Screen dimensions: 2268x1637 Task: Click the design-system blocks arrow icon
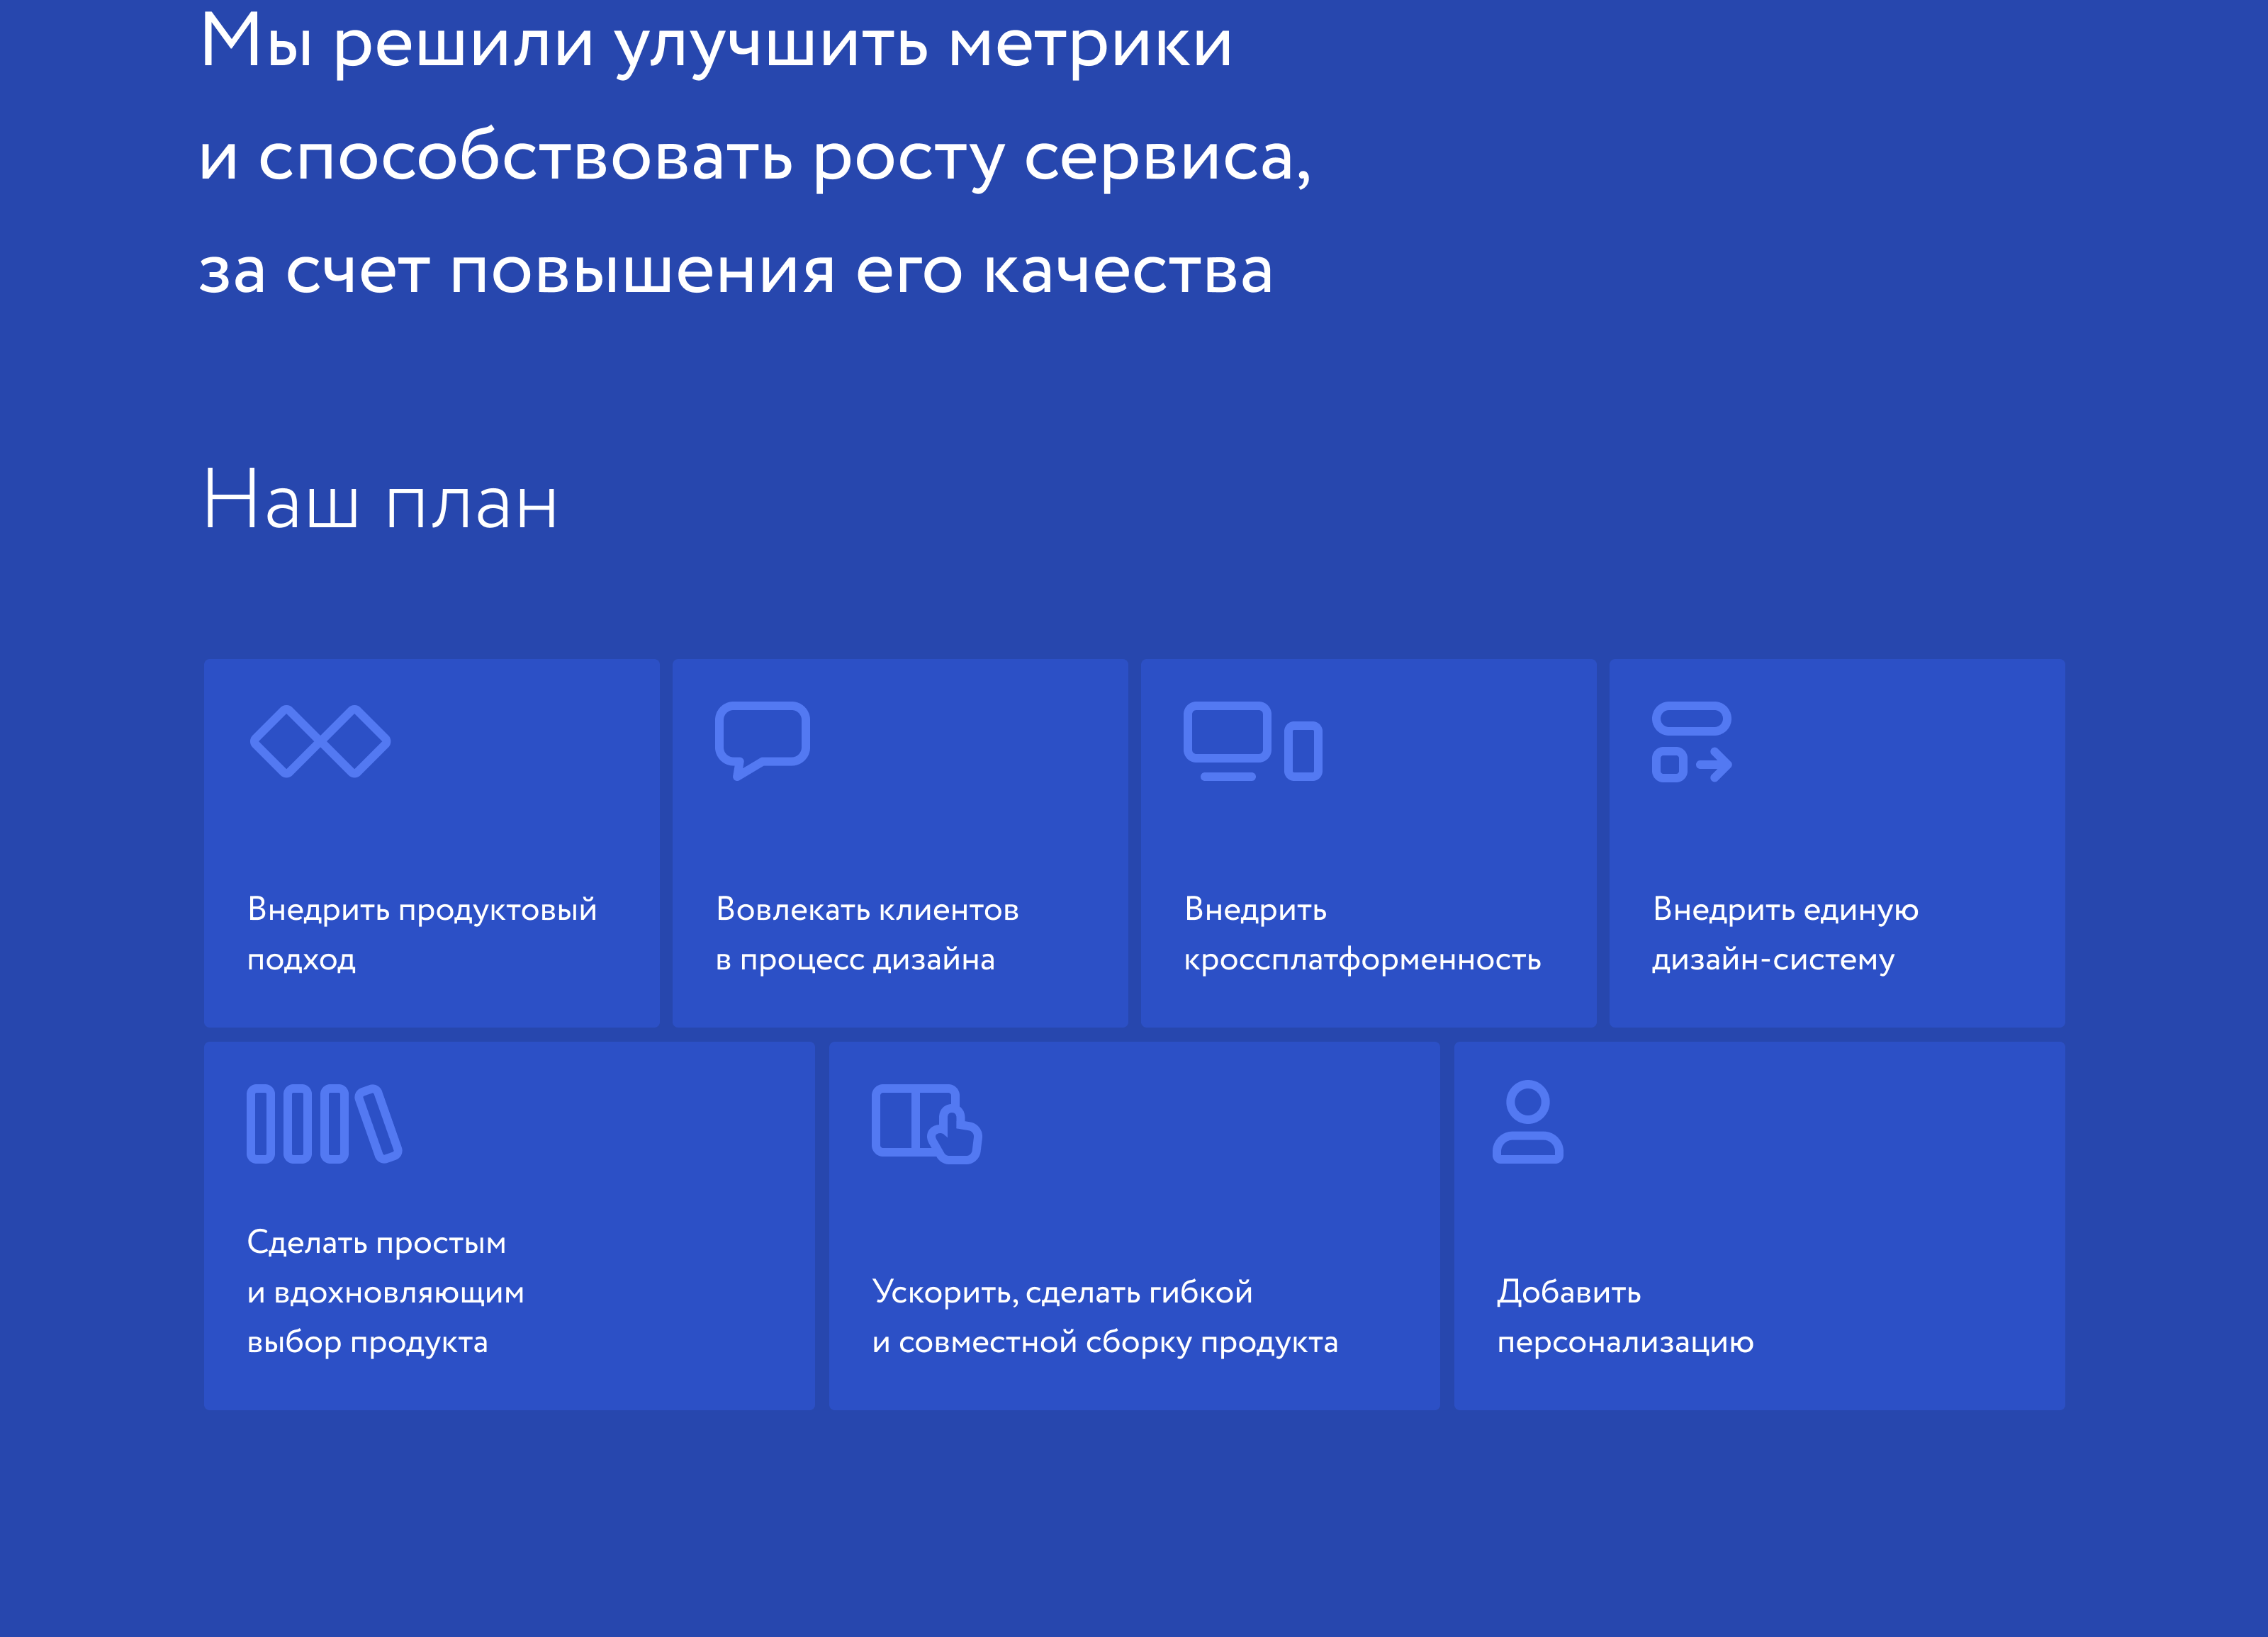[x=1692, y=742]
